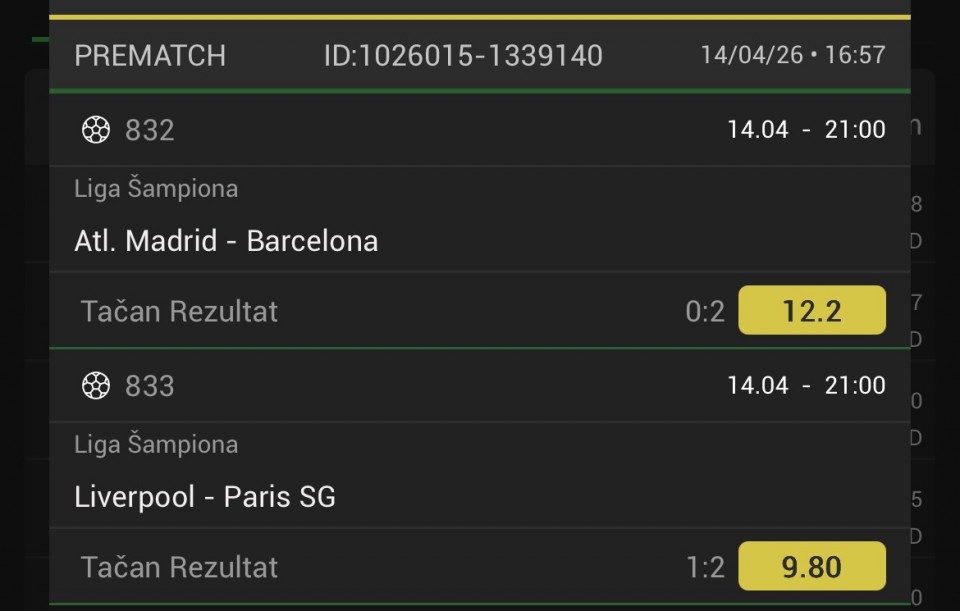Select the 9.80 odds button

pos(811,567)
